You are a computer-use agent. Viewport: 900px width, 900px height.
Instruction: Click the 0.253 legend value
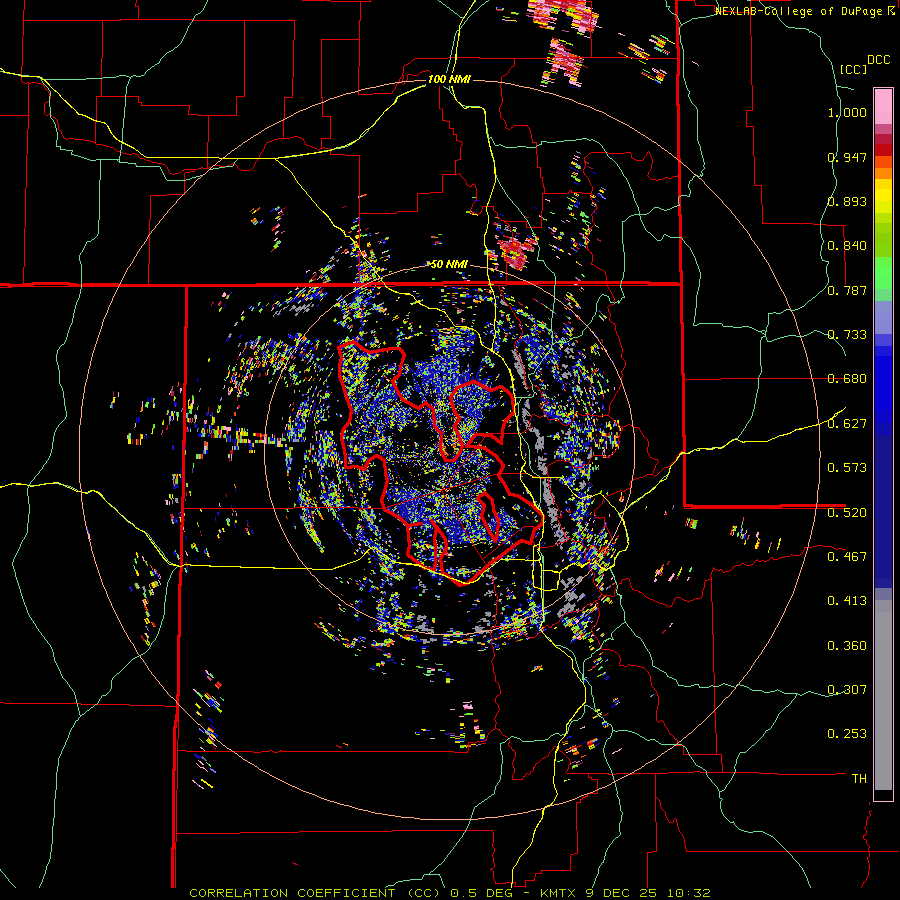(x=847, y=734)
